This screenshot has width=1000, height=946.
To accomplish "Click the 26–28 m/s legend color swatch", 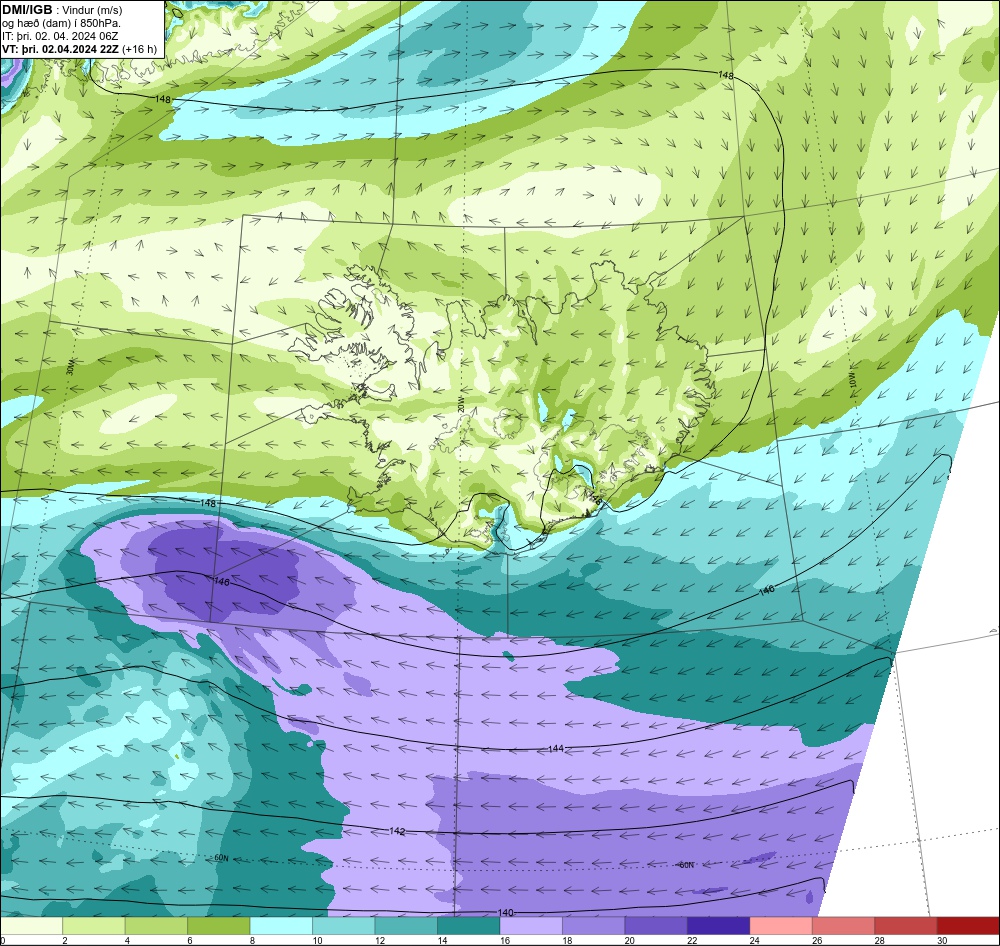I will tap(844, 926).
